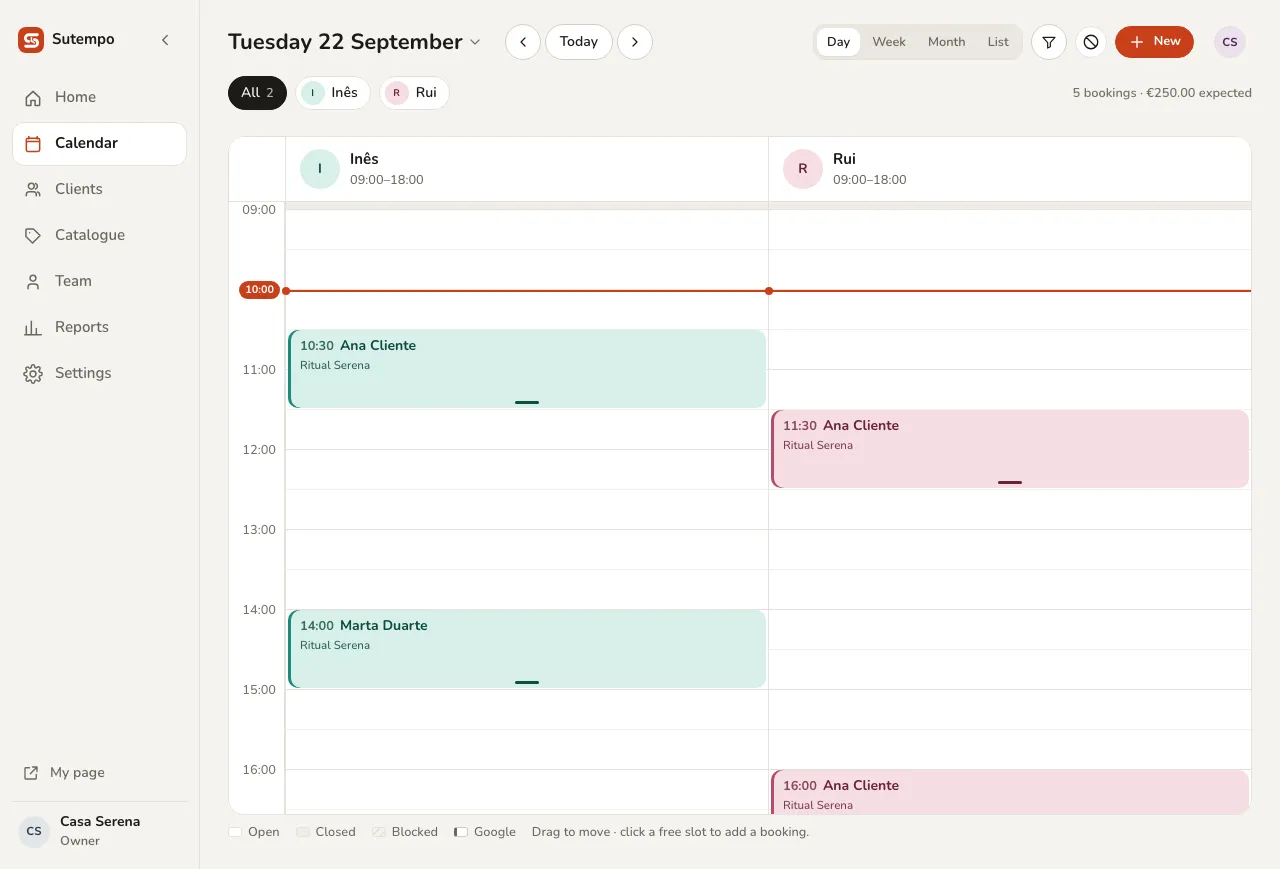Open Home in the sidebar

(99, 97)
